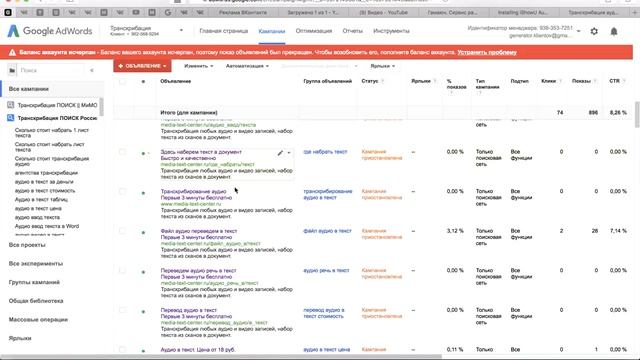Tick checkbox for 'Перевод аудио в текст' ad
Screen dimensions: 640x360
click(x=122, y=310)
